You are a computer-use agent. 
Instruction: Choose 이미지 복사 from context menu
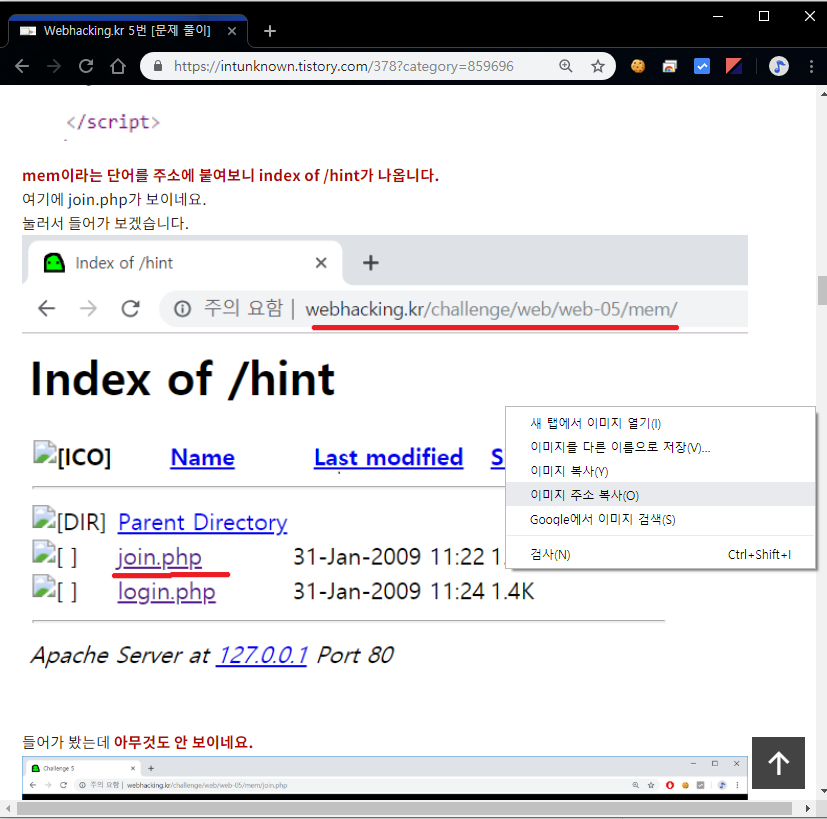point(660,471)
